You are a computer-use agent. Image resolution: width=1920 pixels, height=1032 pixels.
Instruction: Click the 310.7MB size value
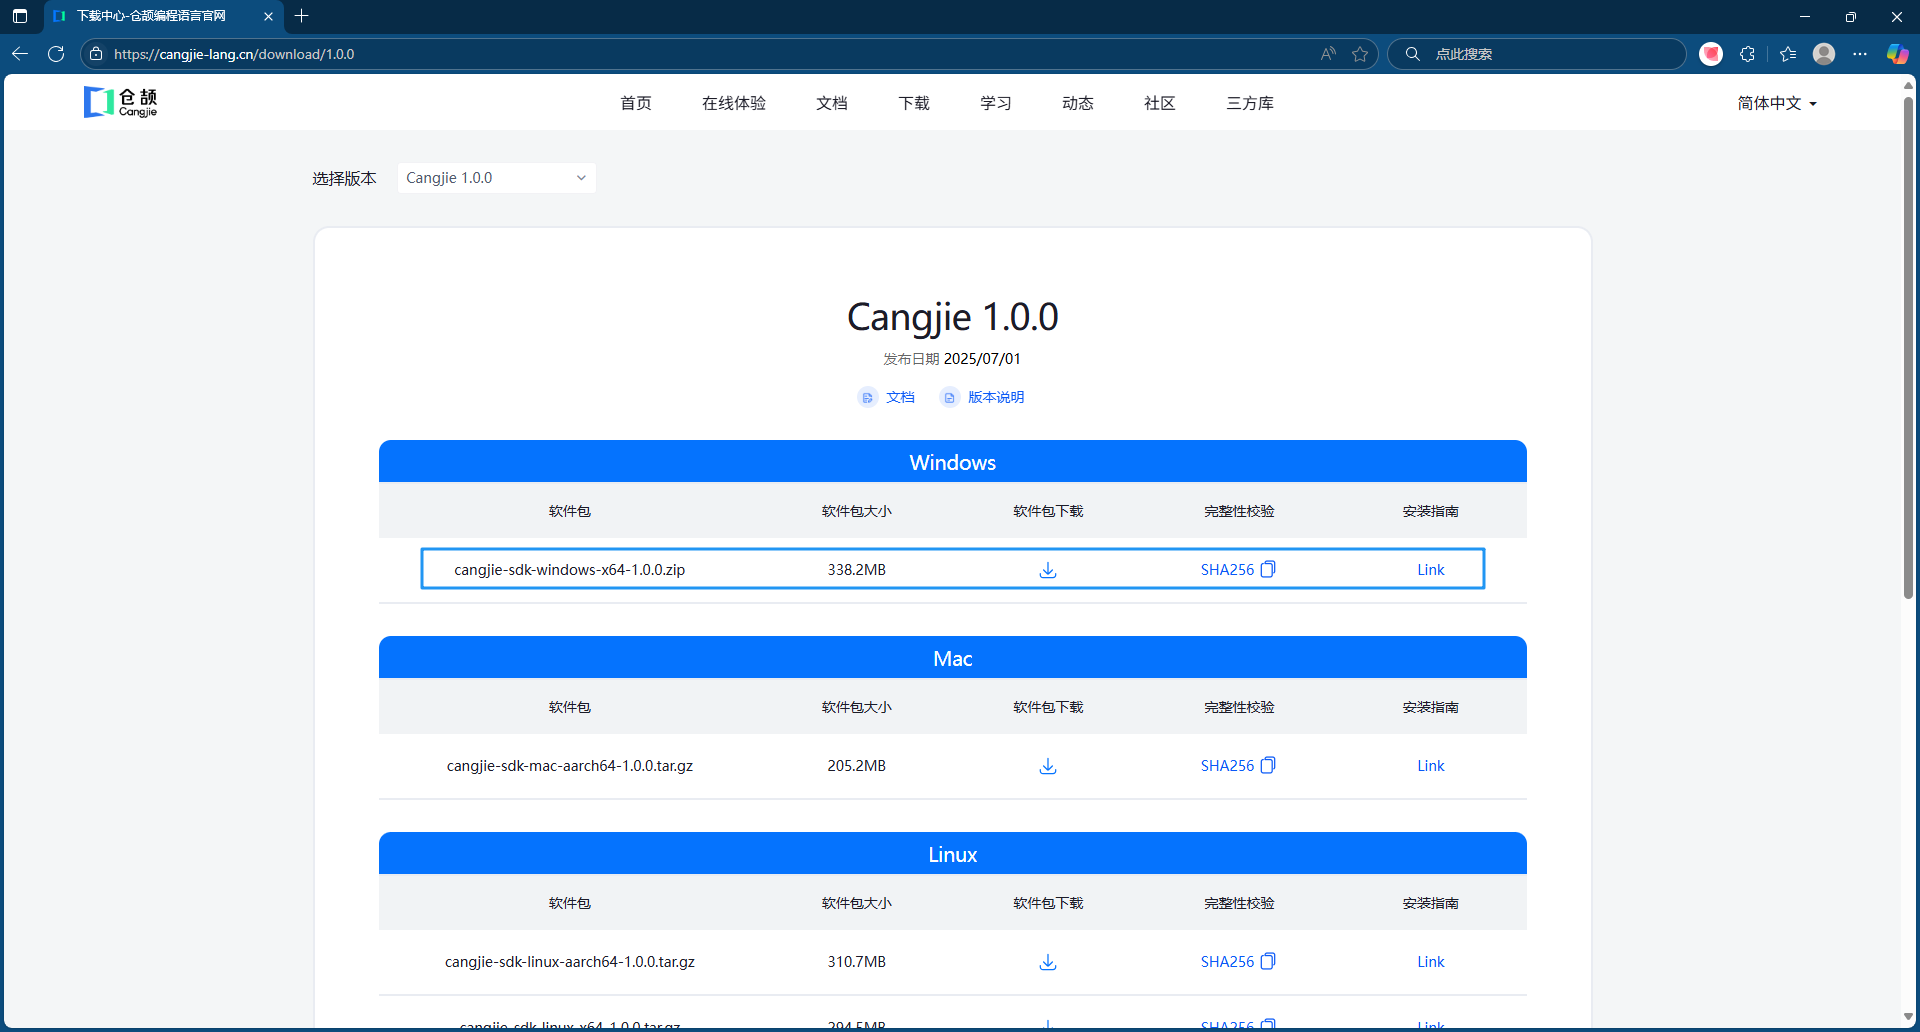857,962
